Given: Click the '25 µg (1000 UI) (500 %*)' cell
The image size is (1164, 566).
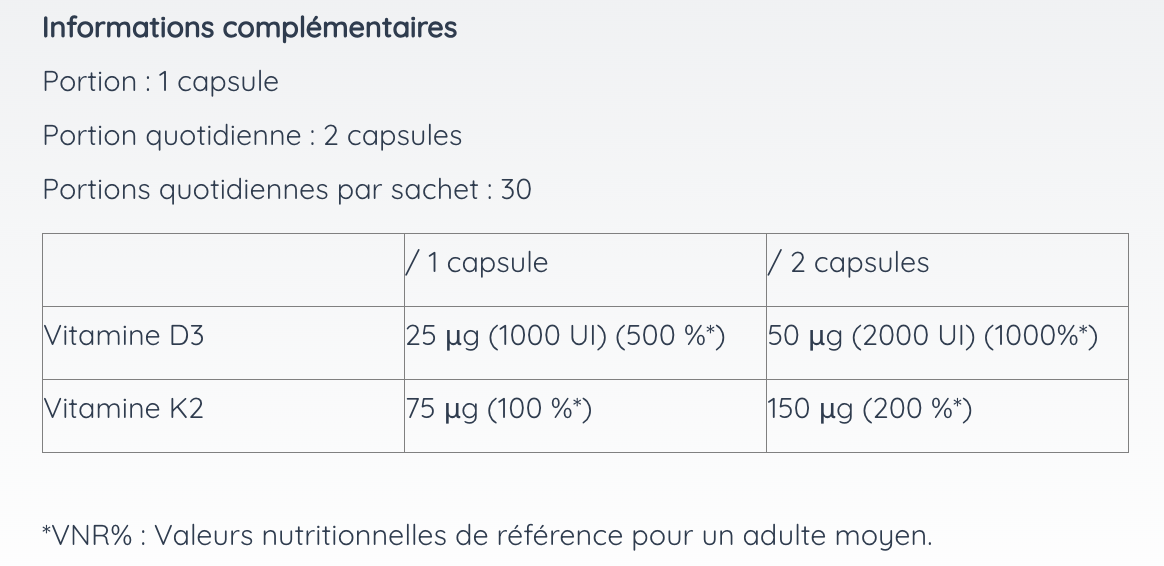Looking at the screenshot, I should click(x=585, y=343).
